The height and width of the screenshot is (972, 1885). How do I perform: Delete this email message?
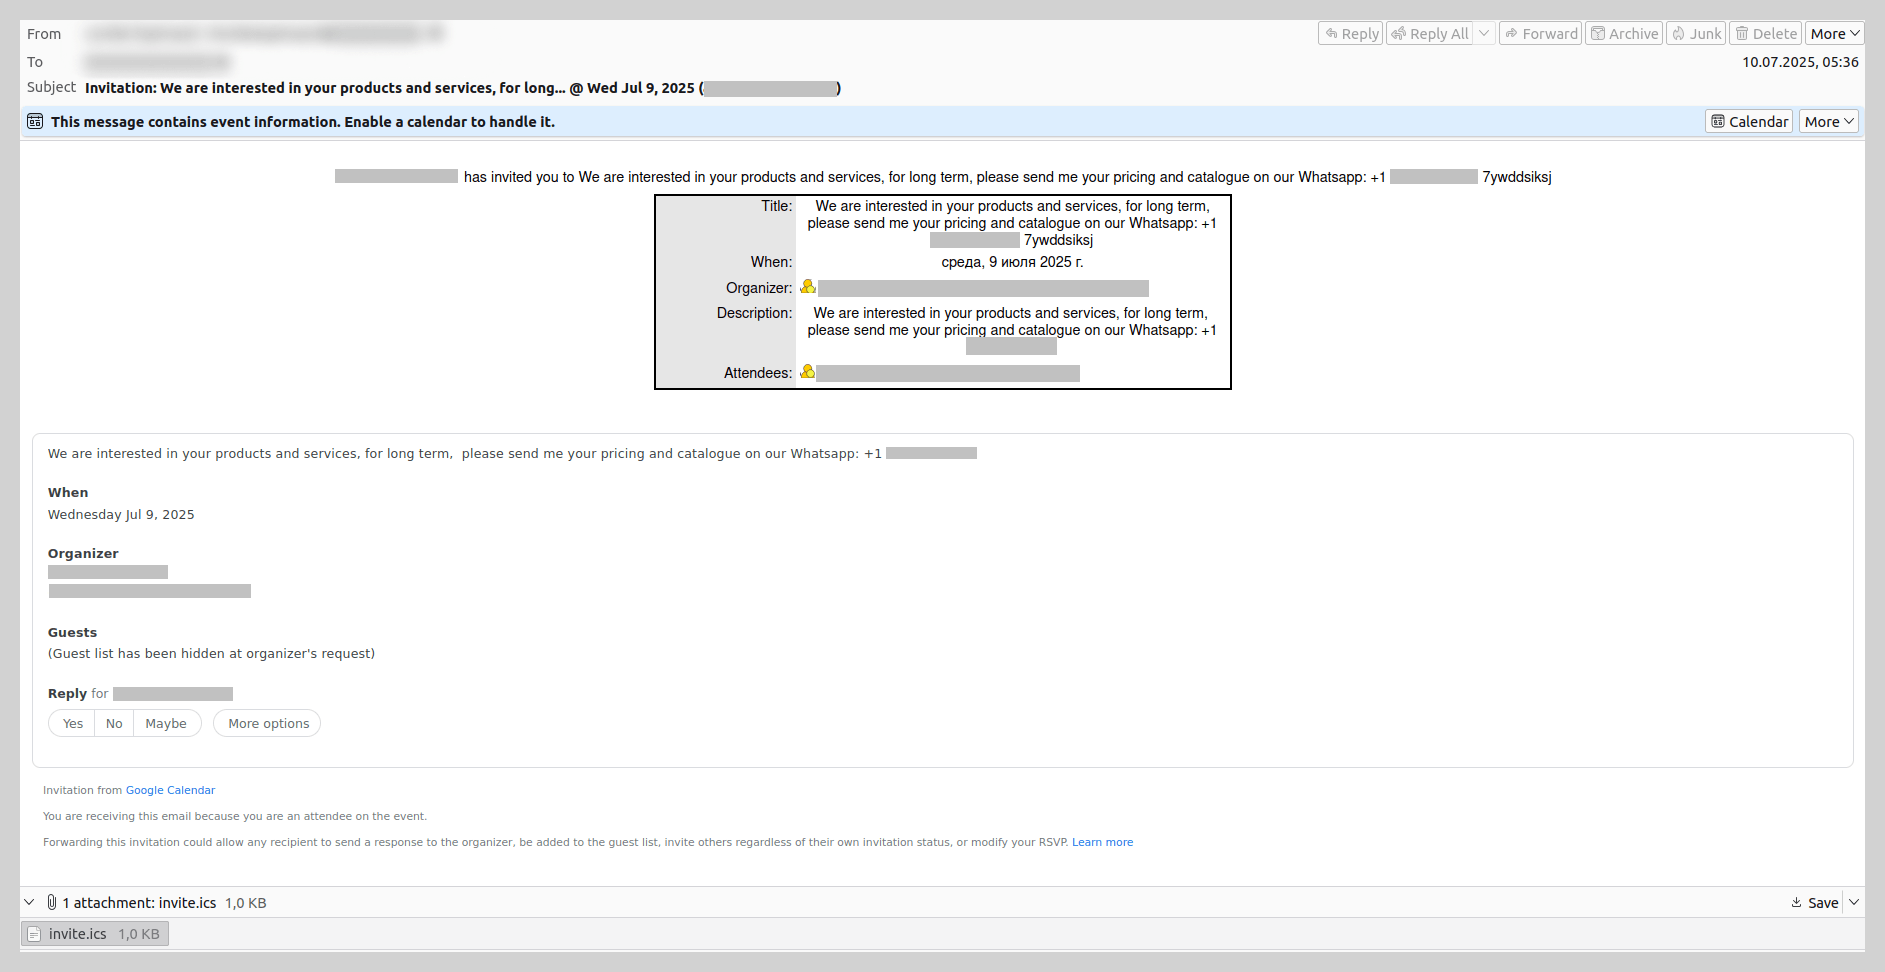(1765, 34)
